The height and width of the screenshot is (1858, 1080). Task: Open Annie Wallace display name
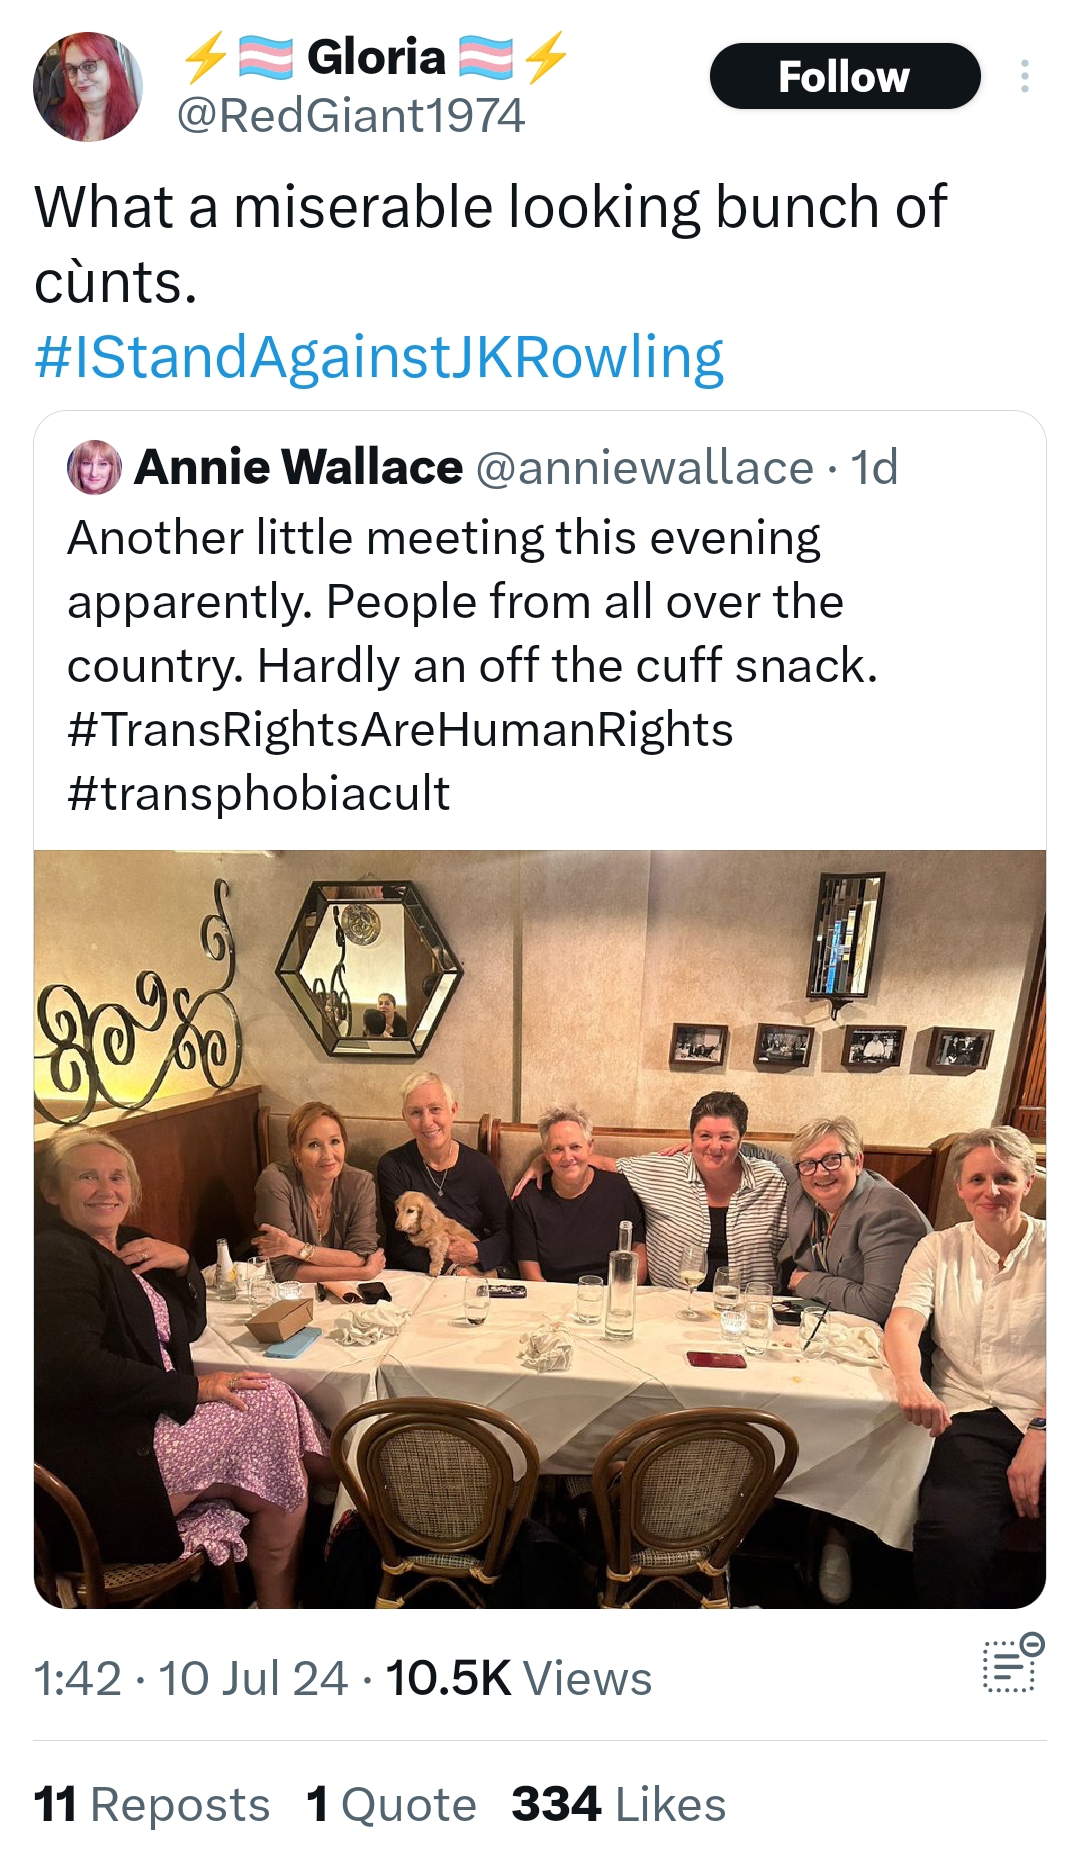299,467
